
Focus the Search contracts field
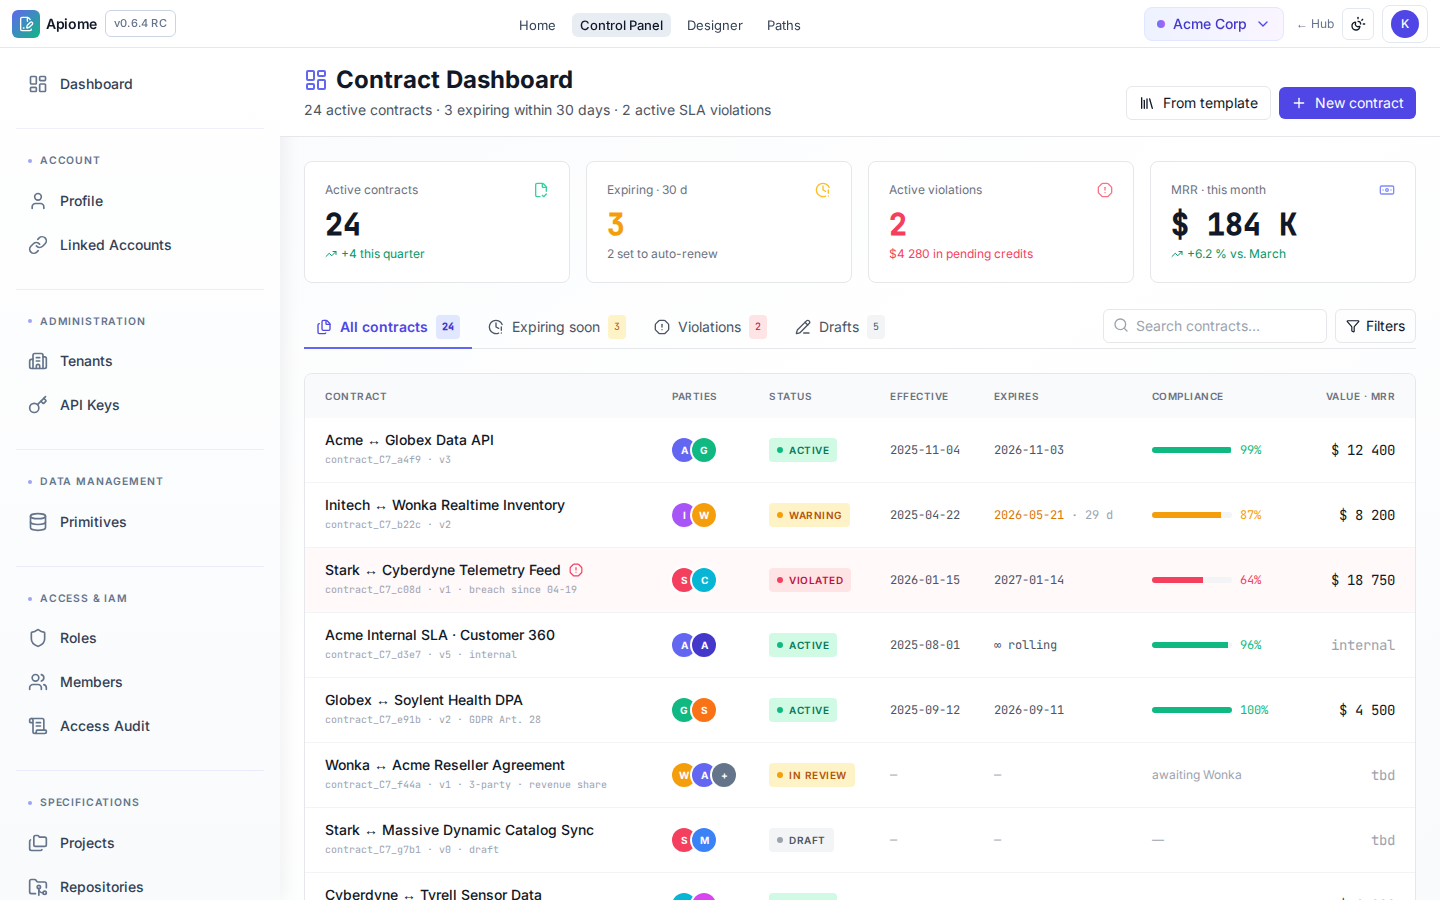1215,326
